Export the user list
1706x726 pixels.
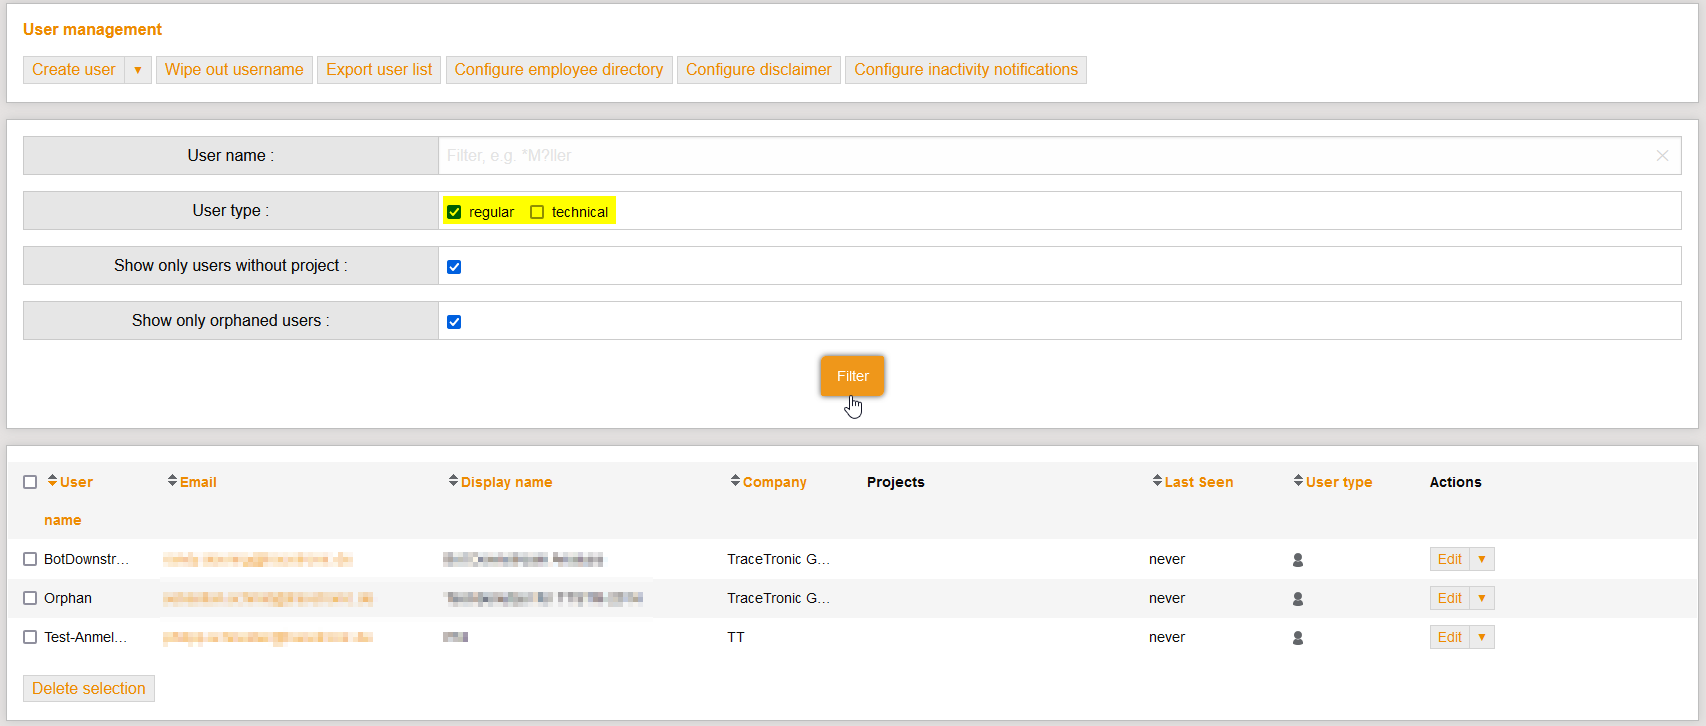click(379, 70)
